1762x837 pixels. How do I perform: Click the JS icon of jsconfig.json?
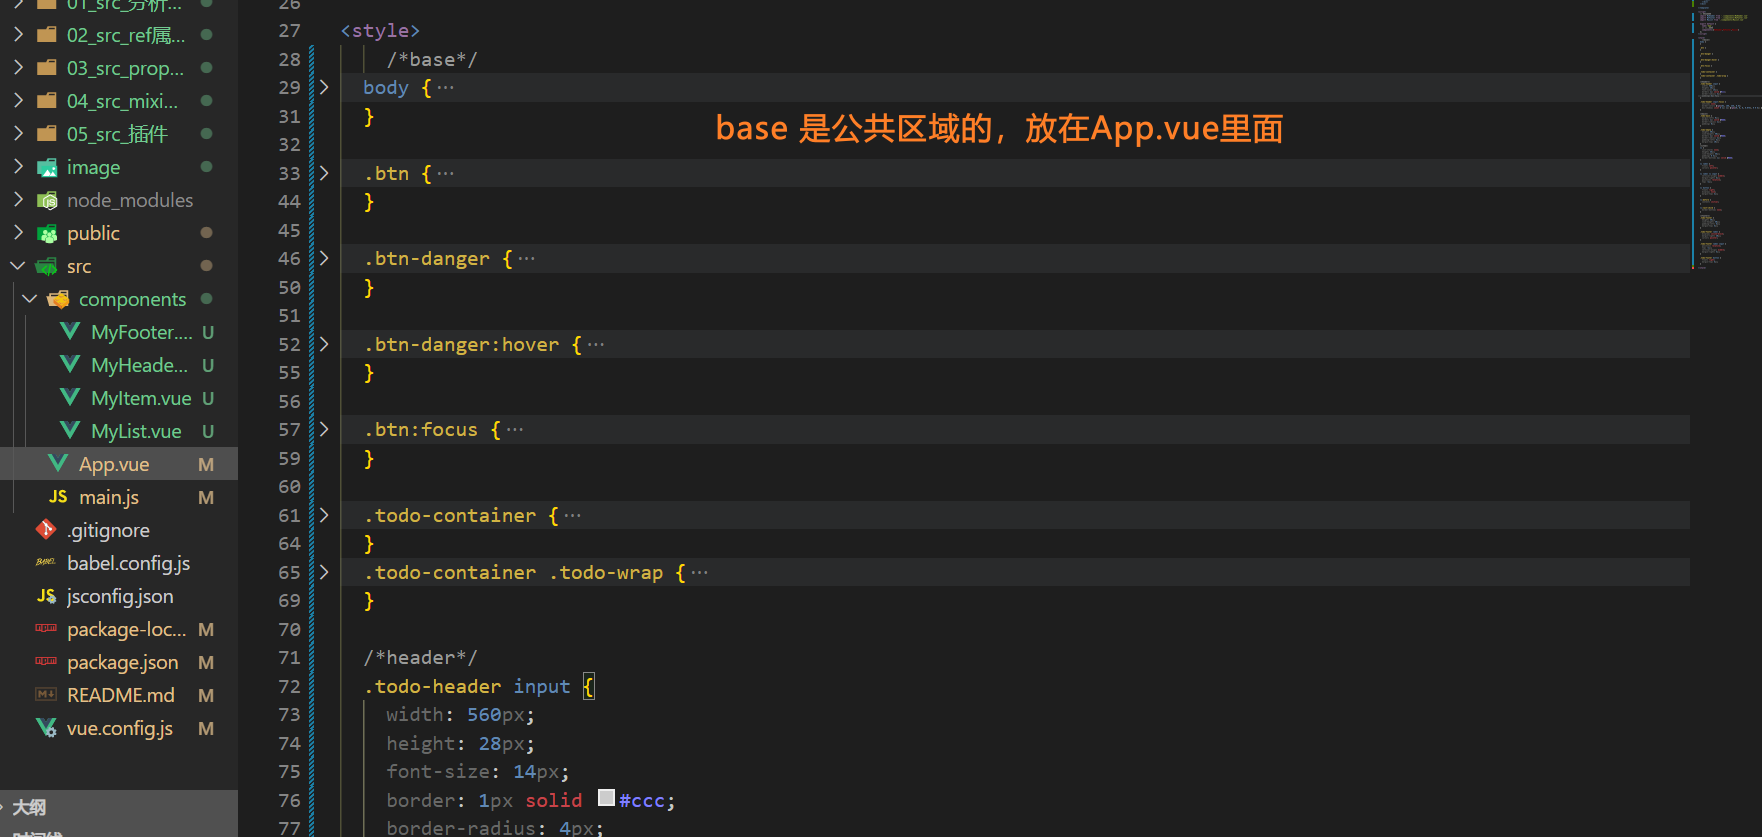tap(46, 595)
